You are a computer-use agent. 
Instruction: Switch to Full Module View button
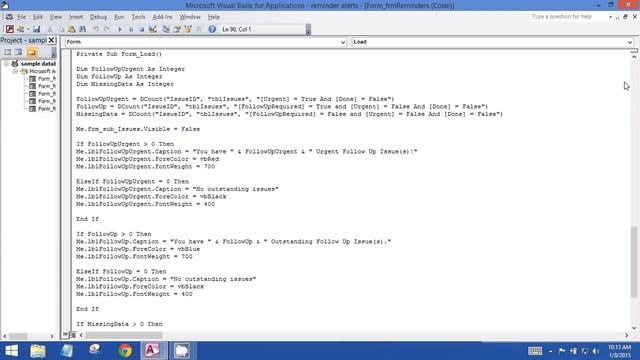[73, 335]
